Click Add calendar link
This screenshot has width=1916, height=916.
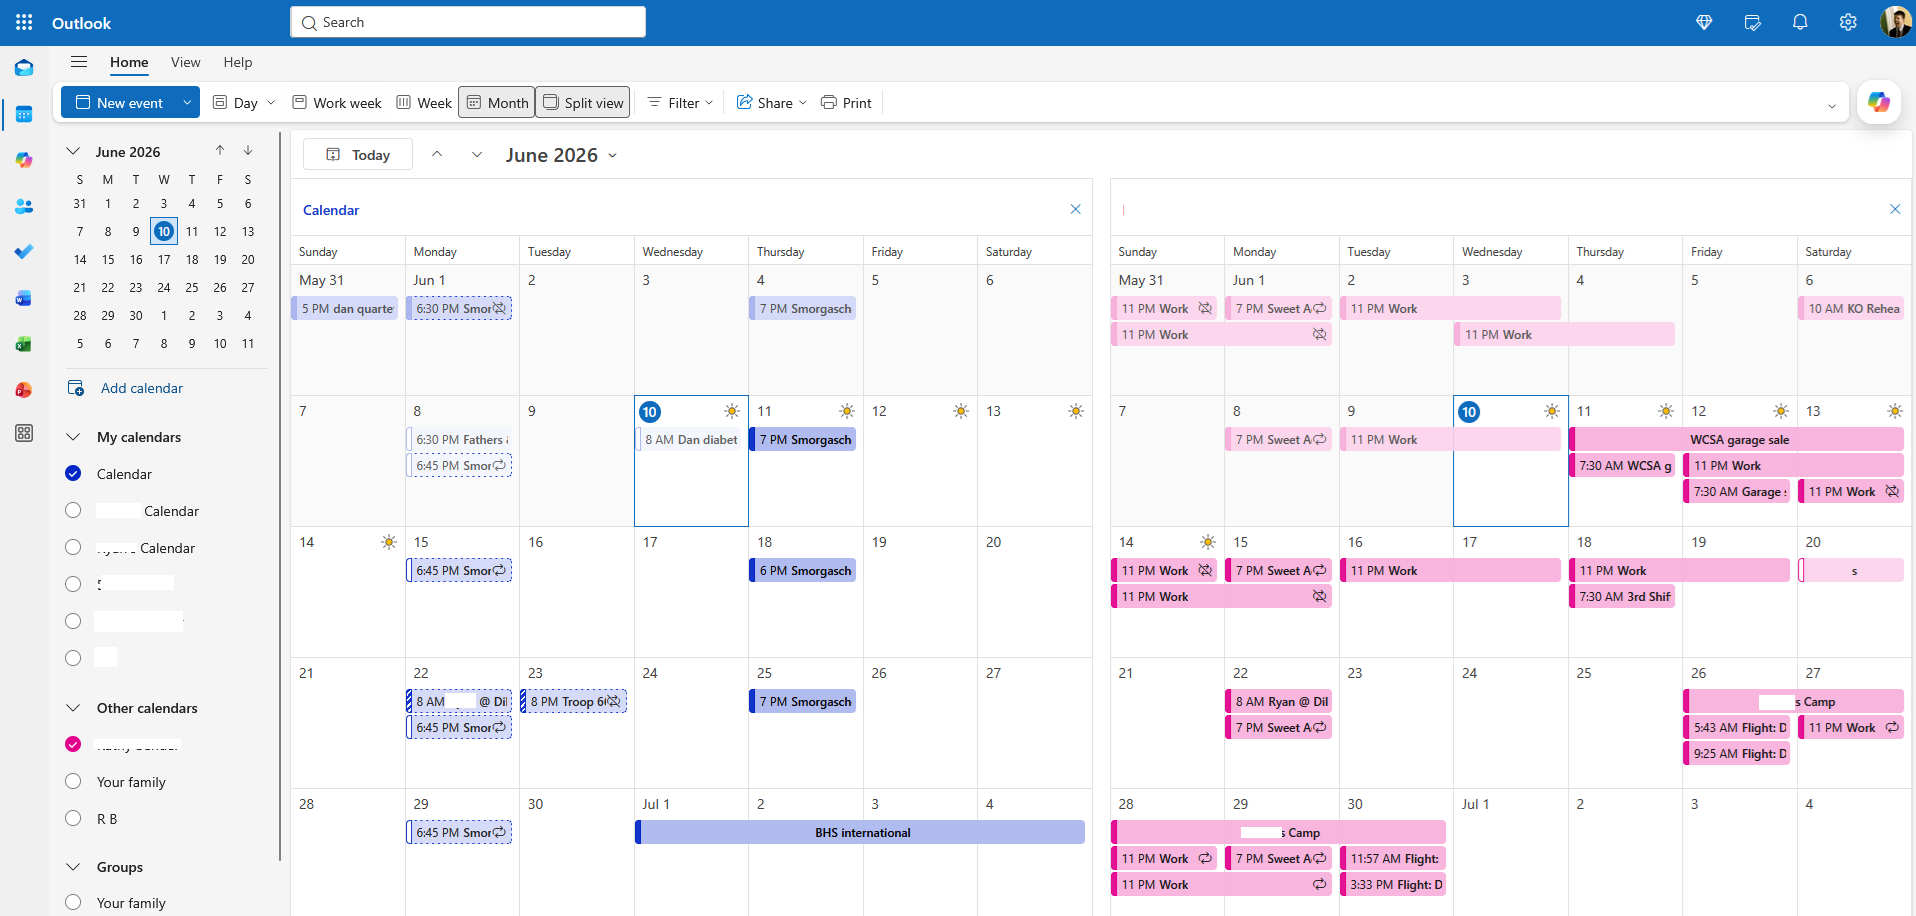[x=141, y=388]
